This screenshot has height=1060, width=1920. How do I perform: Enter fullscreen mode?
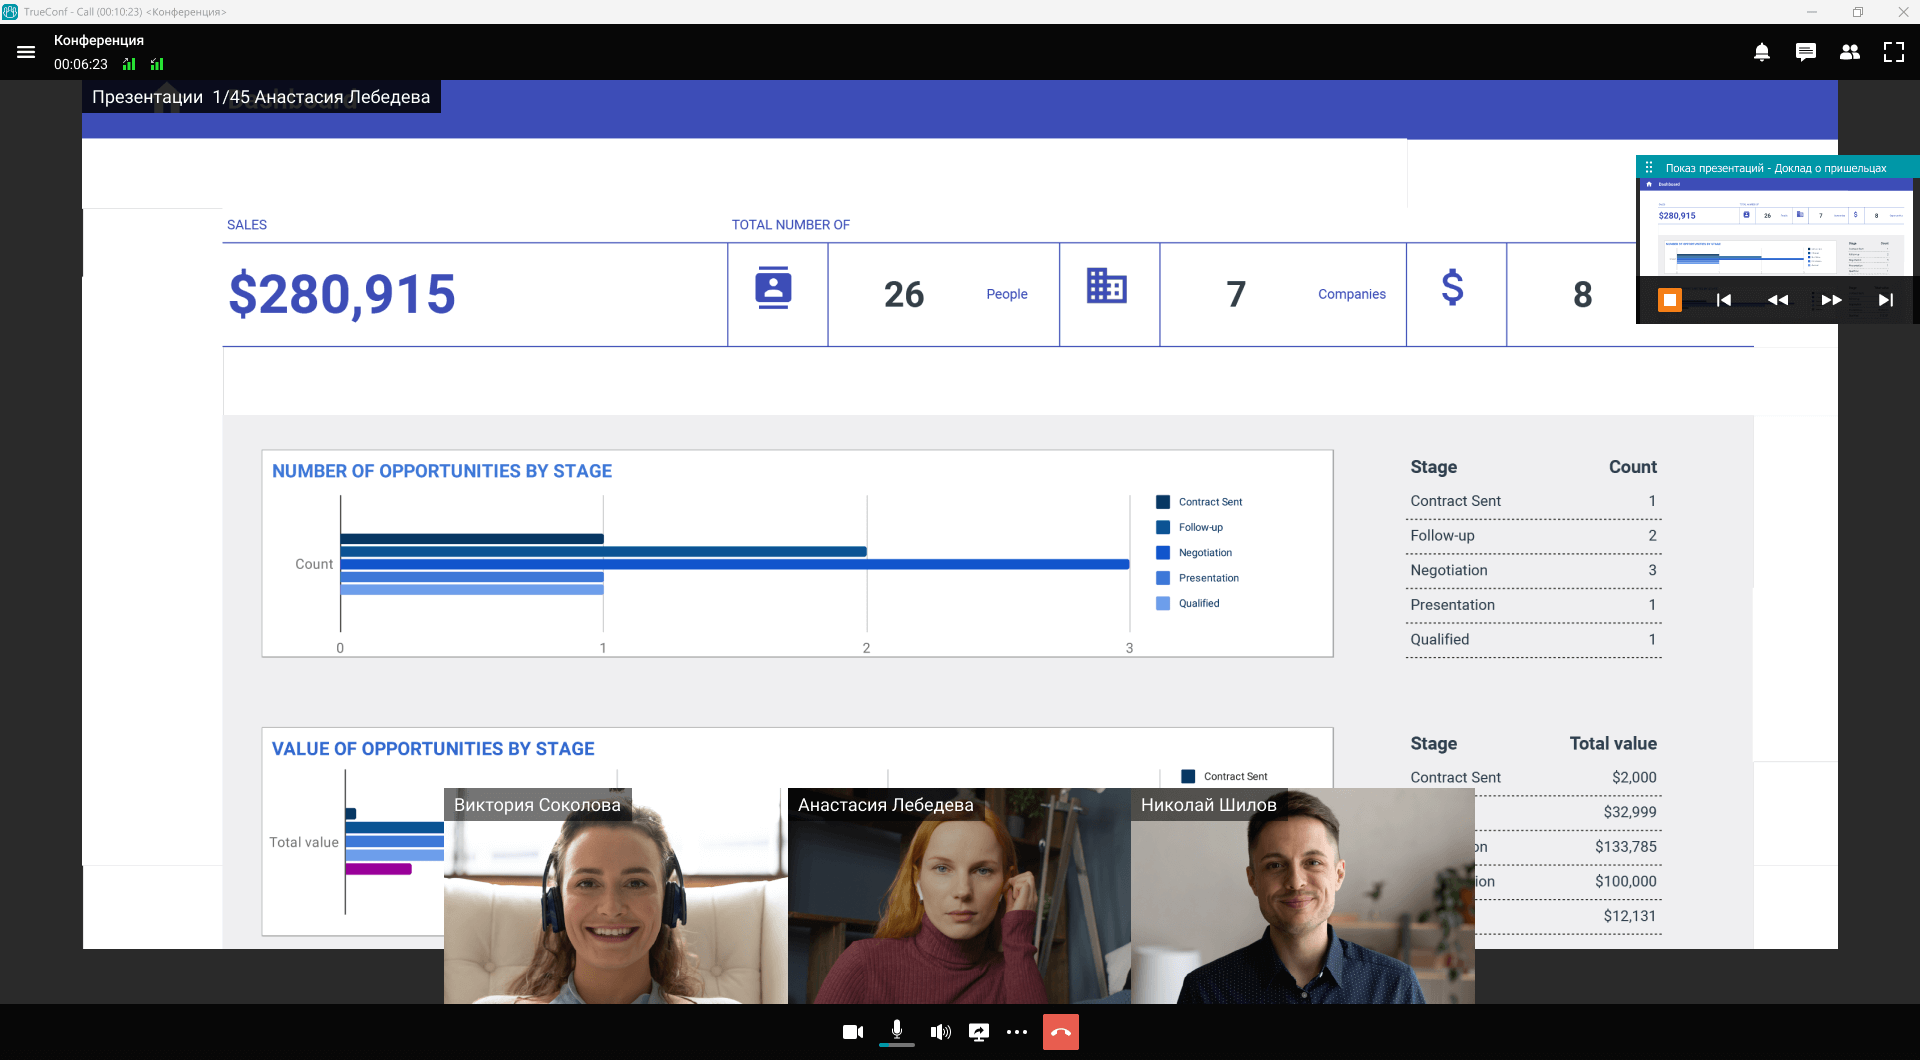1894,52
